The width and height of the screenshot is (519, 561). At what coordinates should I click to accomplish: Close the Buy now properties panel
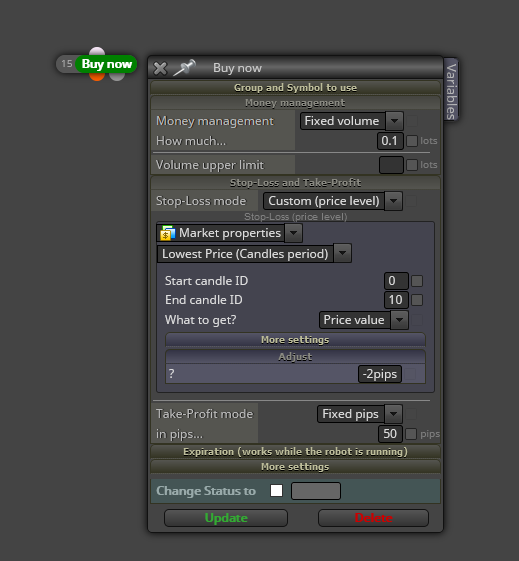click(160, 68)
